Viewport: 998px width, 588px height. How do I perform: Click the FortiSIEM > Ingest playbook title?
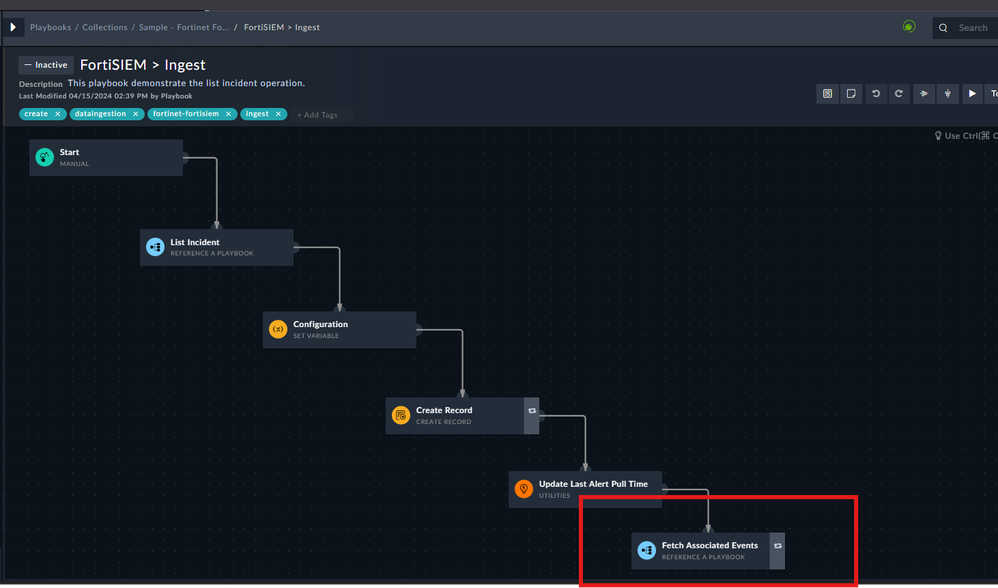tap(143, 65)
